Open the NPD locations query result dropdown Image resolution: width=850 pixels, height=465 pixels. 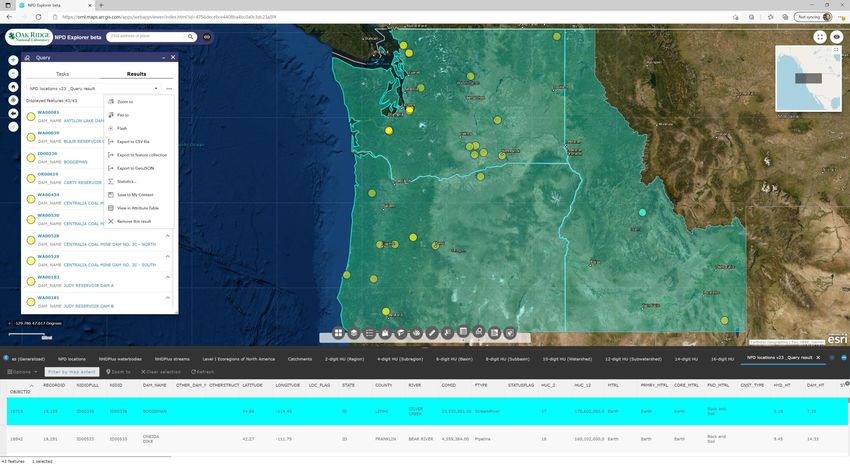coord(94,88)
